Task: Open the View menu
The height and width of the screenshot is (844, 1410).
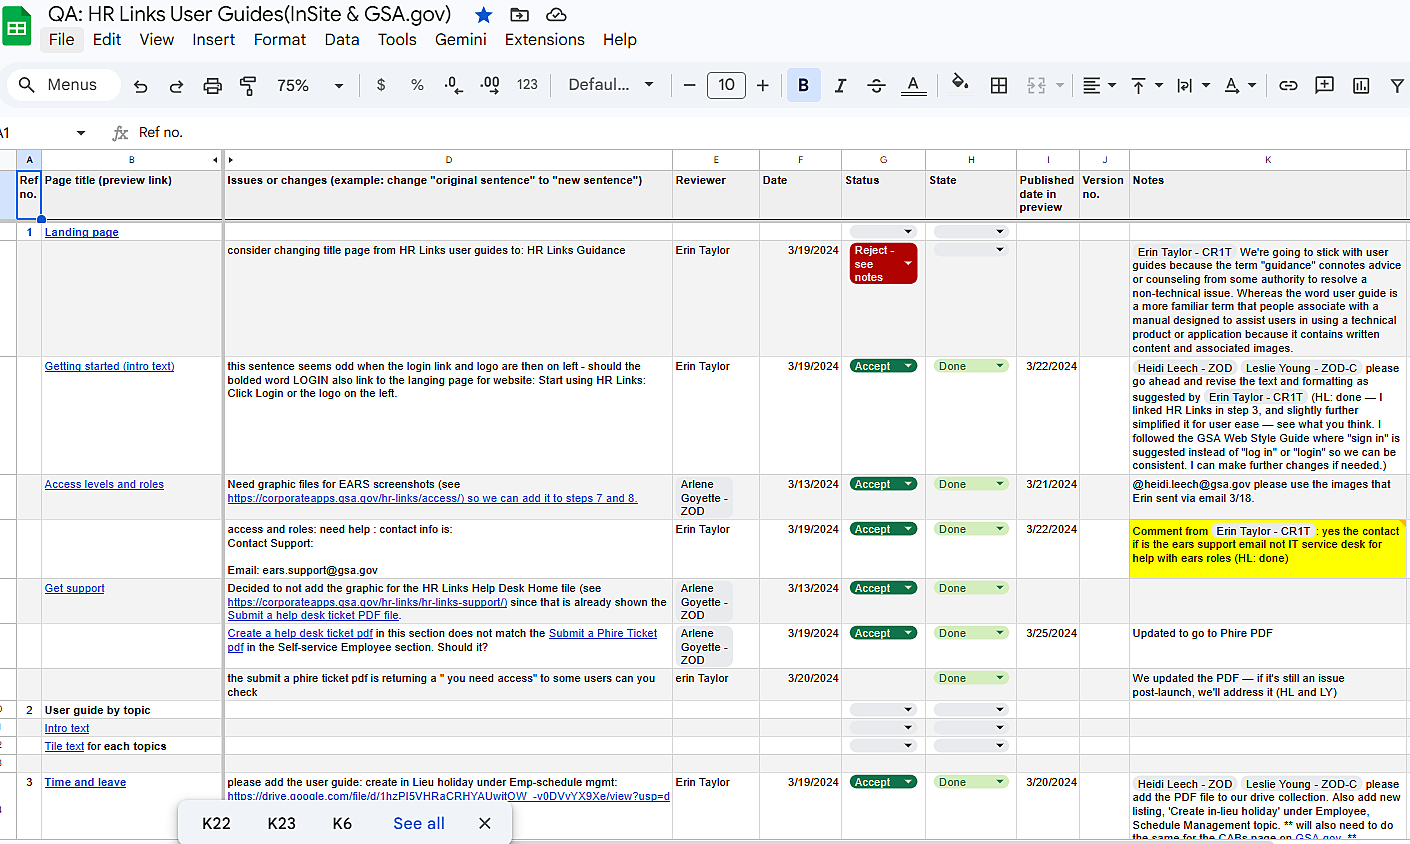Action: 156,39
